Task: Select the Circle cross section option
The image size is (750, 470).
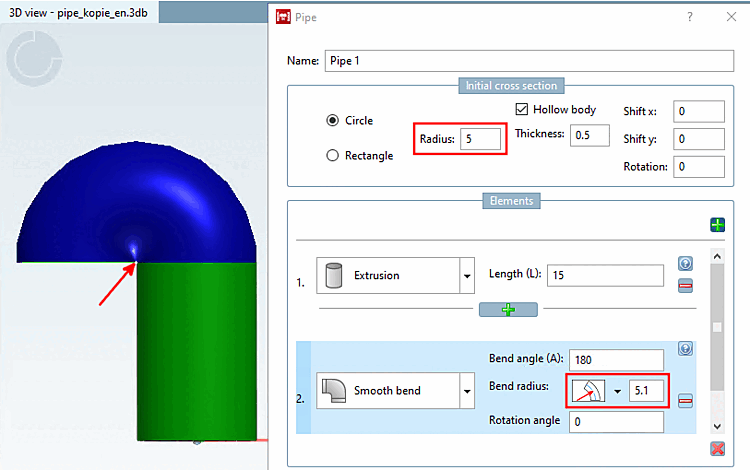Action: (x=332, y=120)
